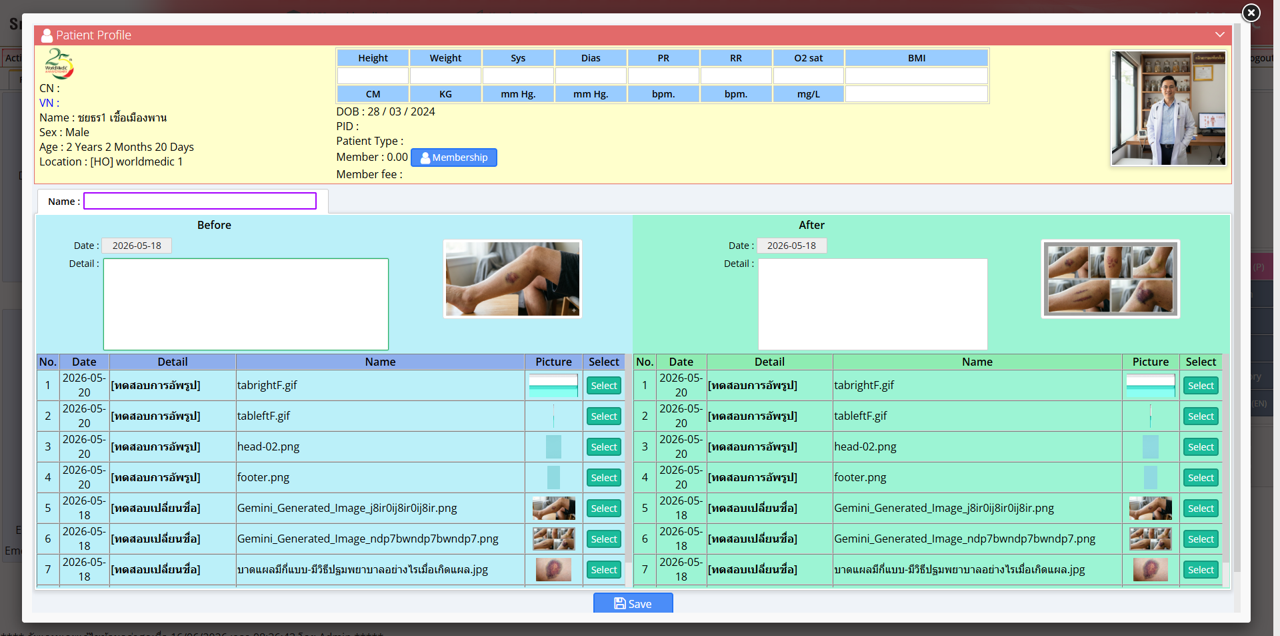Click the After Detail text area
The image size is (1280, 636).
873,304
